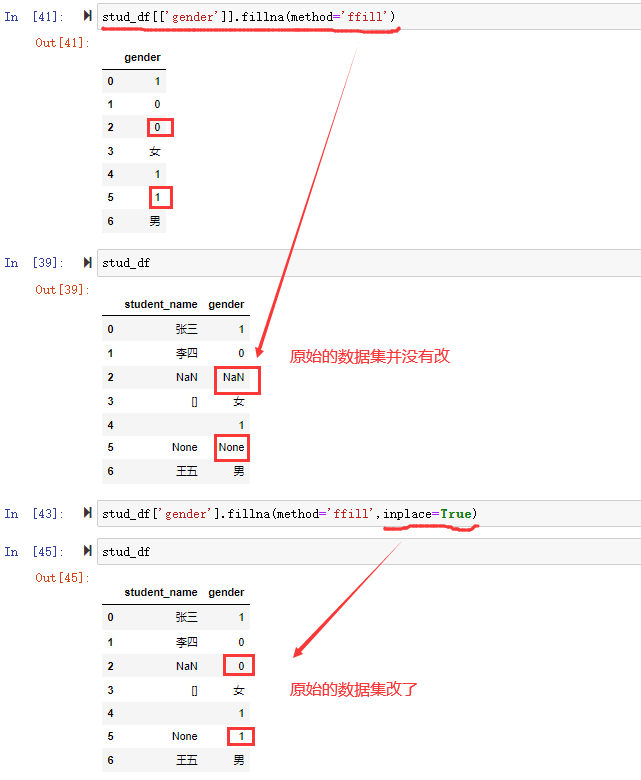
Task: Click the run icon beside cell In [39]
Action: pos(87,263)
